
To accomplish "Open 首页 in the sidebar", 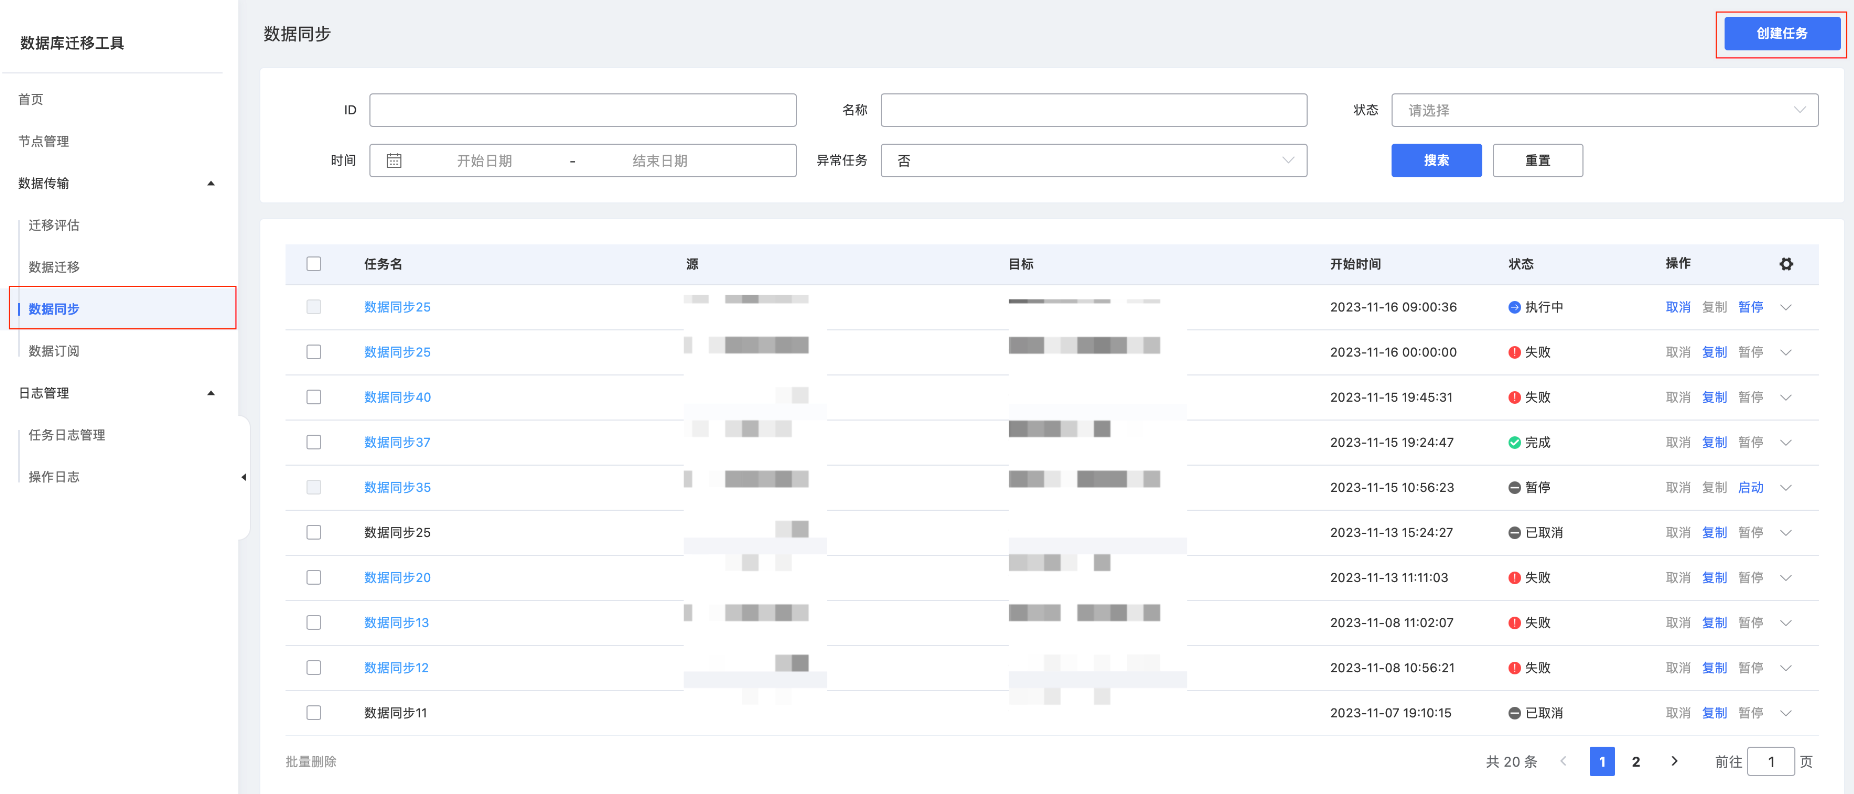I will pyautogui.click(x=31, y=99).
